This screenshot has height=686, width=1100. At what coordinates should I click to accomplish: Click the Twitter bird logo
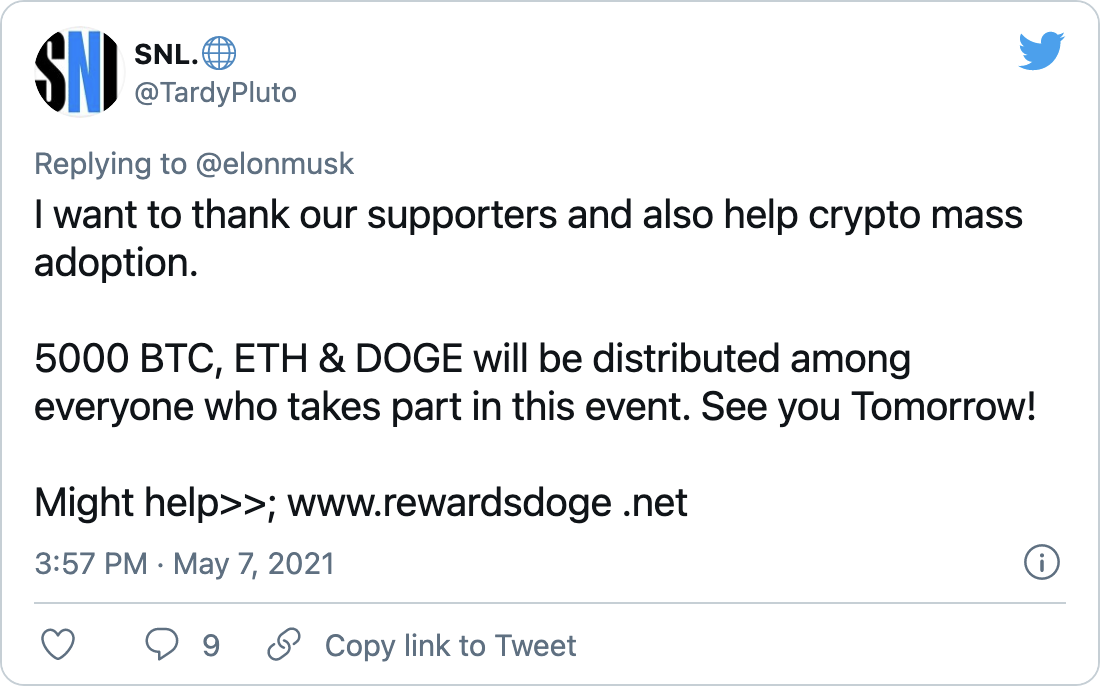[1041, 51]
